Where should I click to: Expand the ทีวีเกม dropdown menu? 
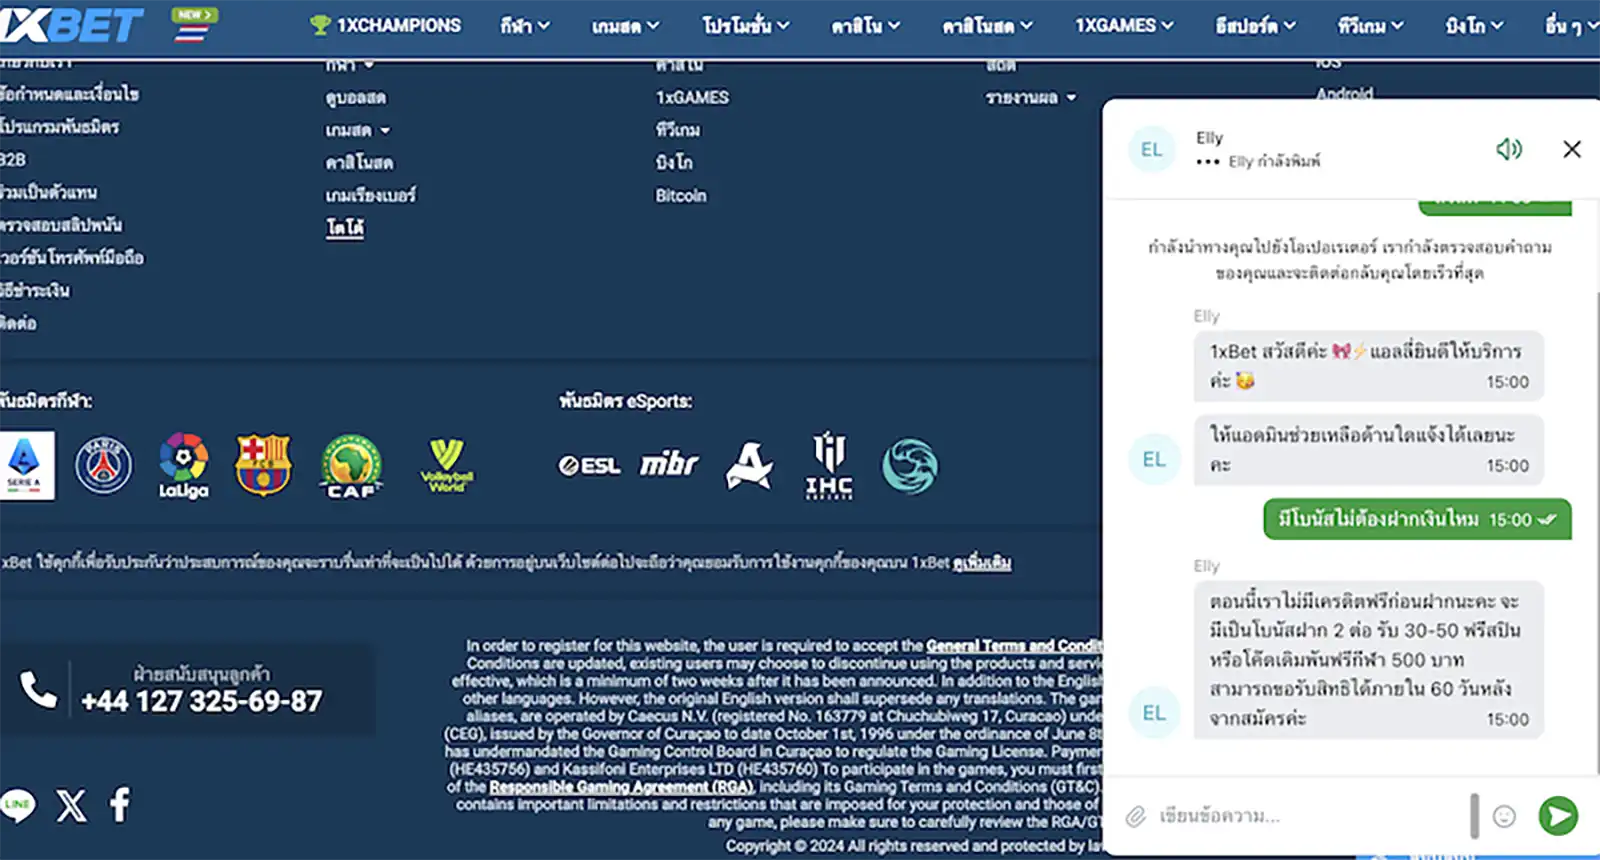(1371, 25)
